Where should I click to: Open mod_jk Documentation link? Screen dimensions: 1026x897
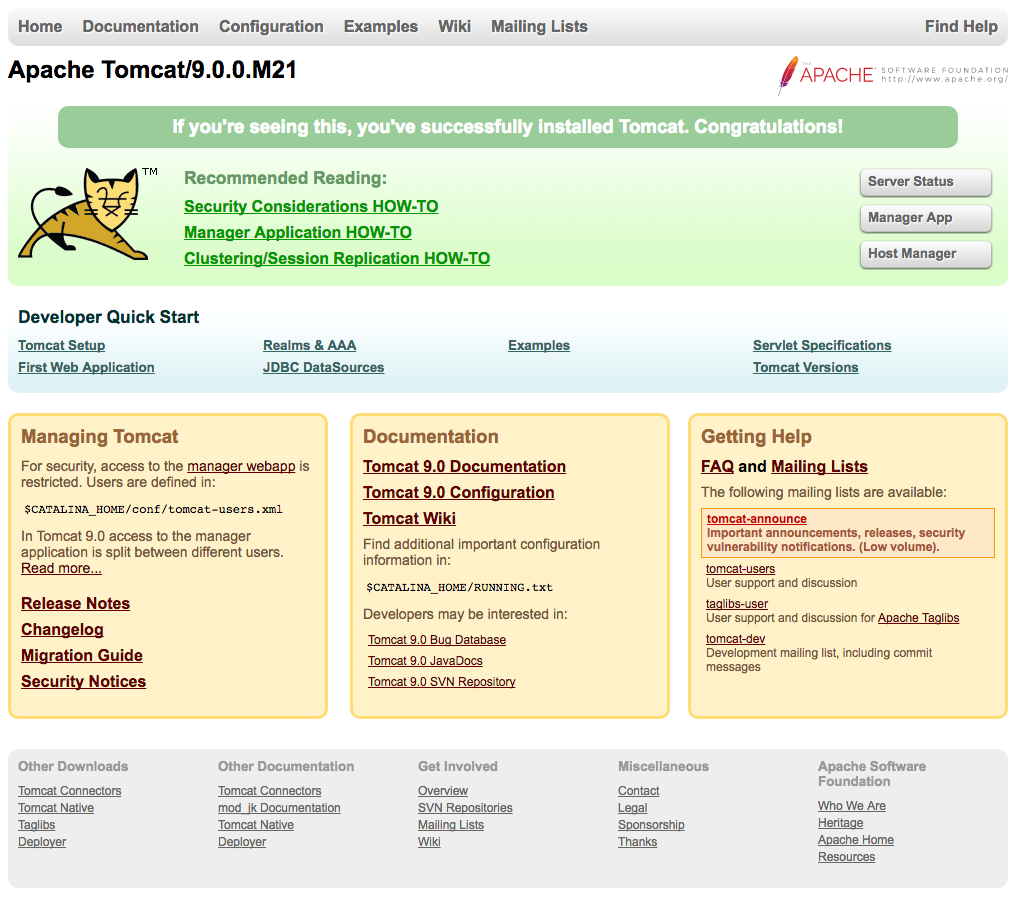(x=279, y=808)
